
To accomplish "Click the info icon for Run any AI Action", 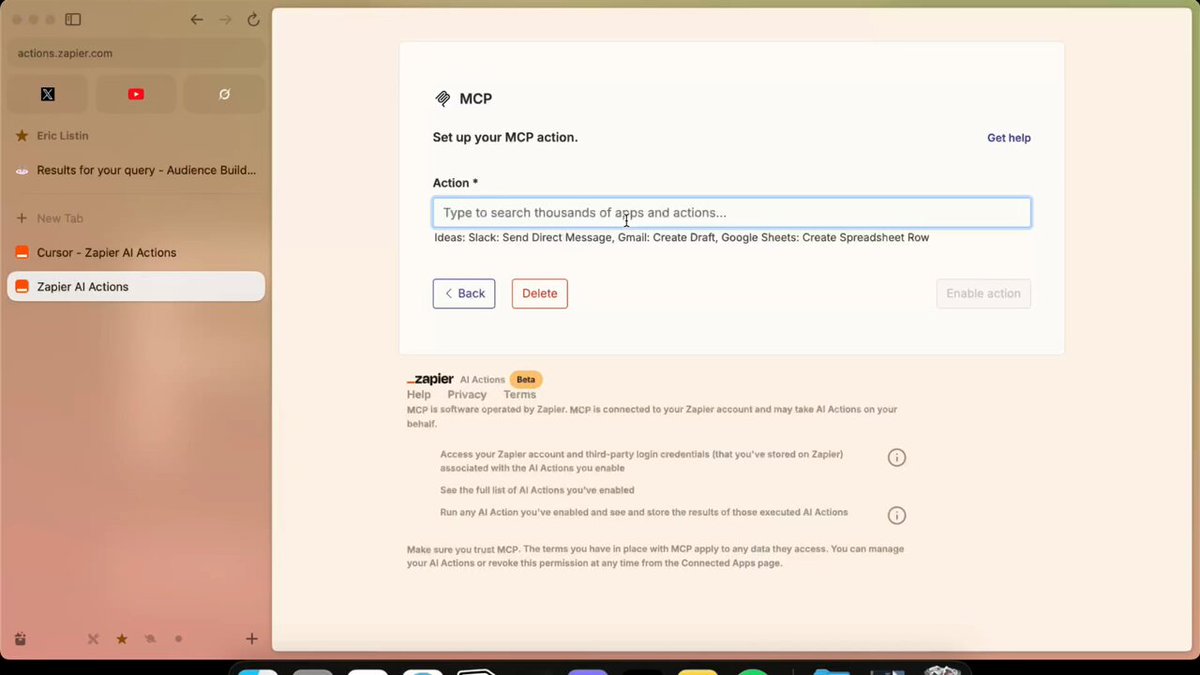I will click(897, 515).
